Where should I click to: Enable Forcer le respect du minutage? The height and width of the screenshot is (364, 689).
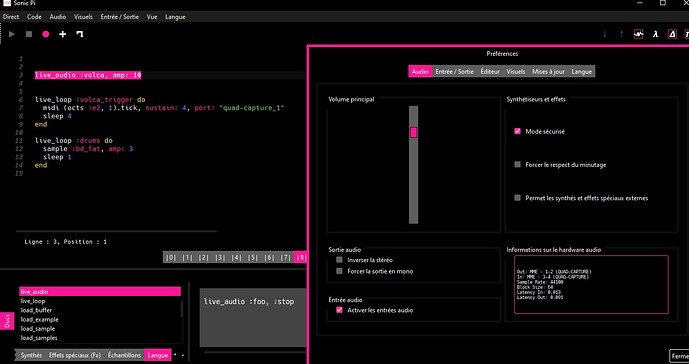point(517,164)
